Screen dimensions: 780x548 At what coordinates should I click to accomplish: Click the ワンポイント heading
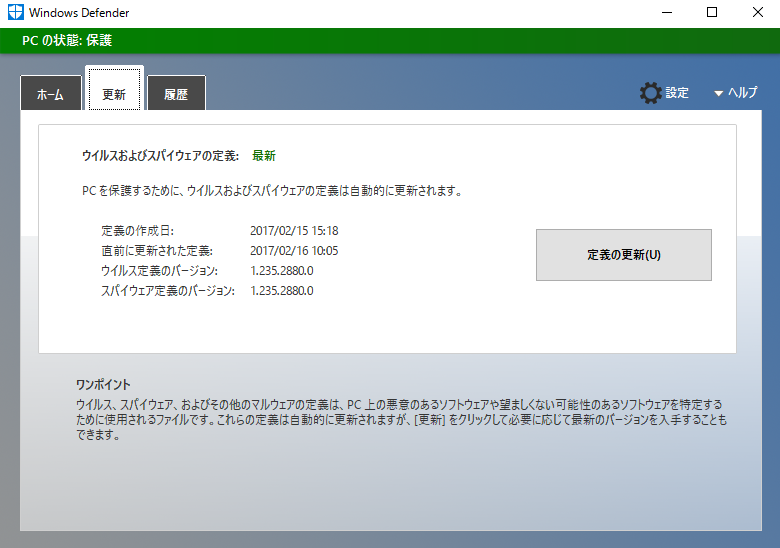[103, 385]
